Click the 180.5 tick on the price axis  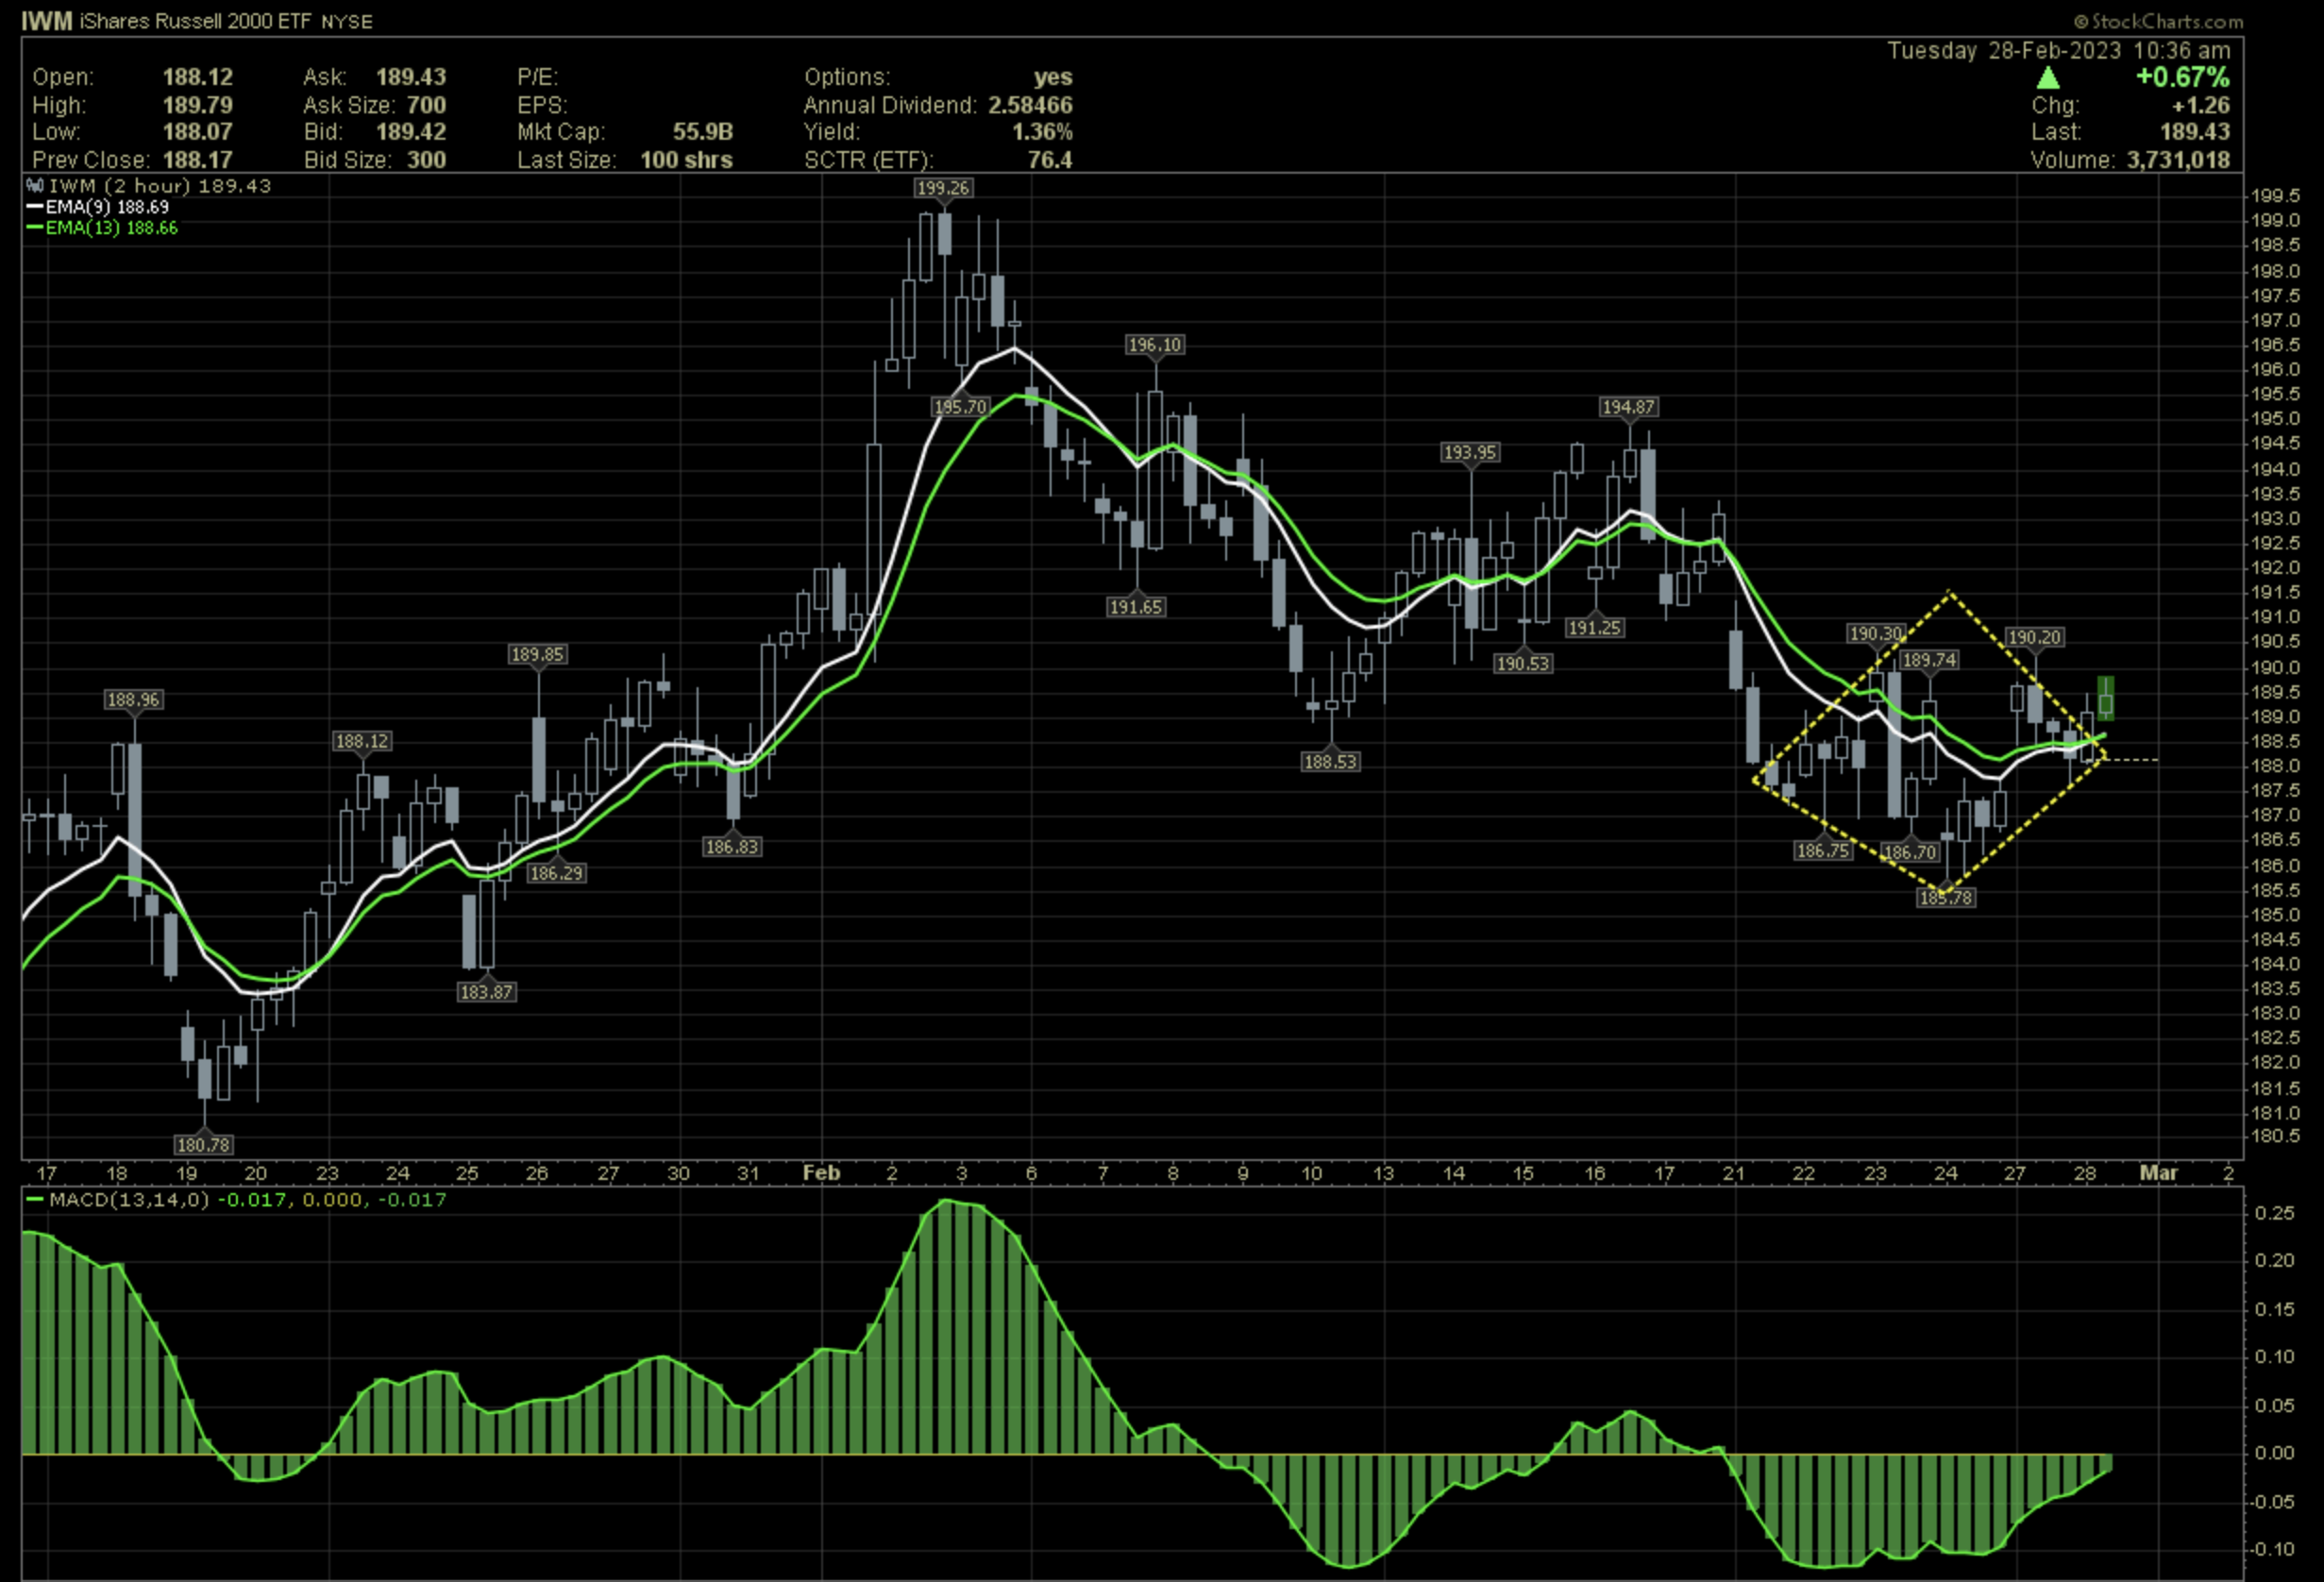[x=2274, y=1136]
